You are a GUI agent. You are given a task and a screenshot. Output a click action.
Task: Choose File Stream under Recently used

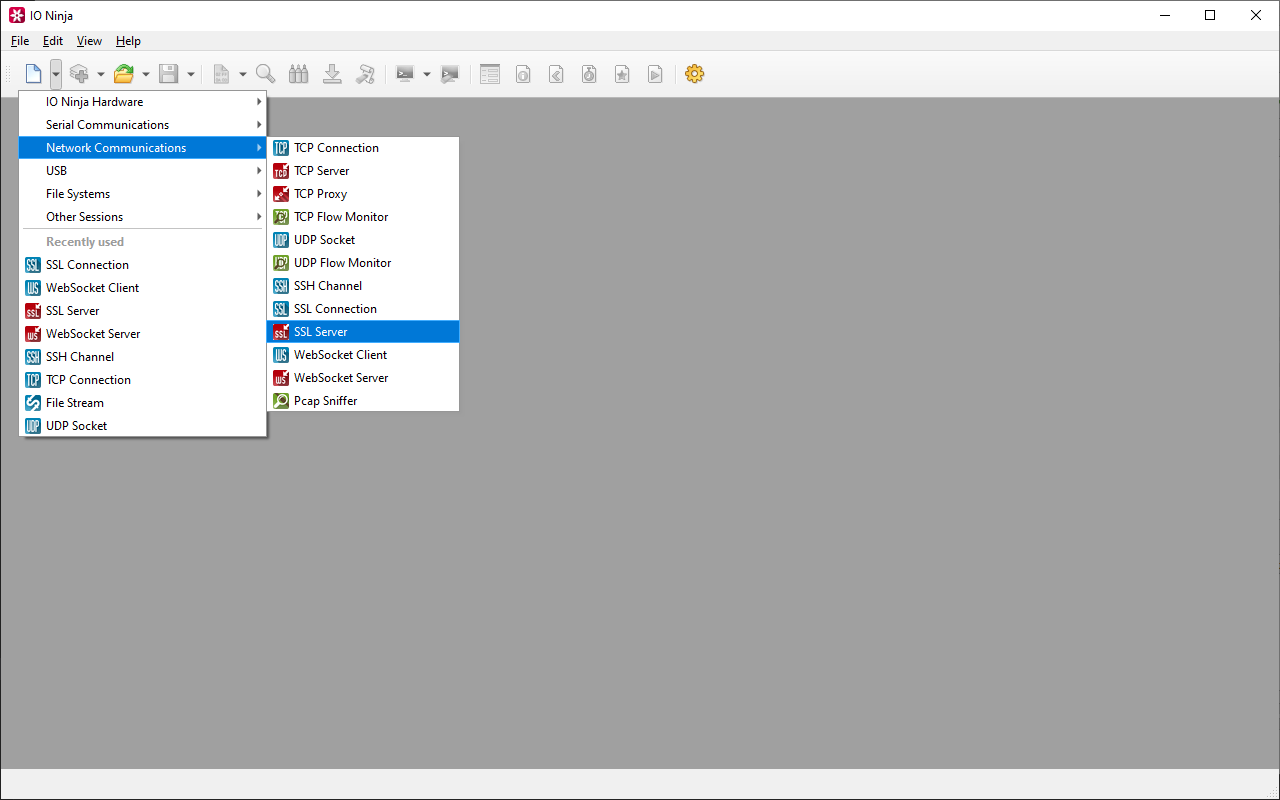pos(143,403)
